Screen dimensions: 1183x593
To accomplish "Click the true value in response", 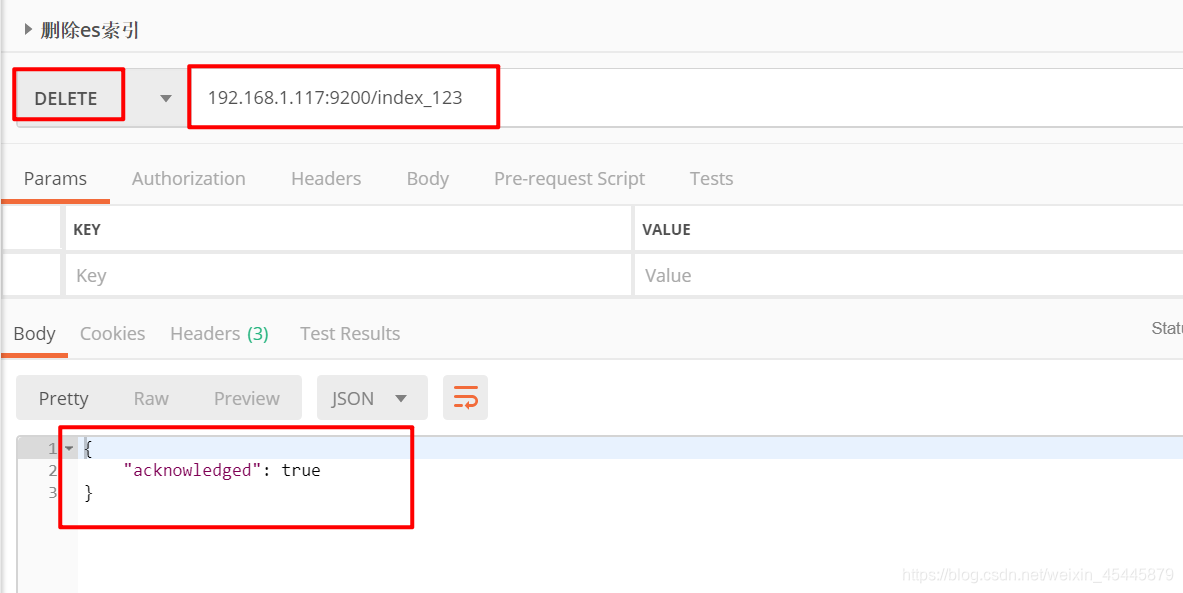I will click(301, 471).
